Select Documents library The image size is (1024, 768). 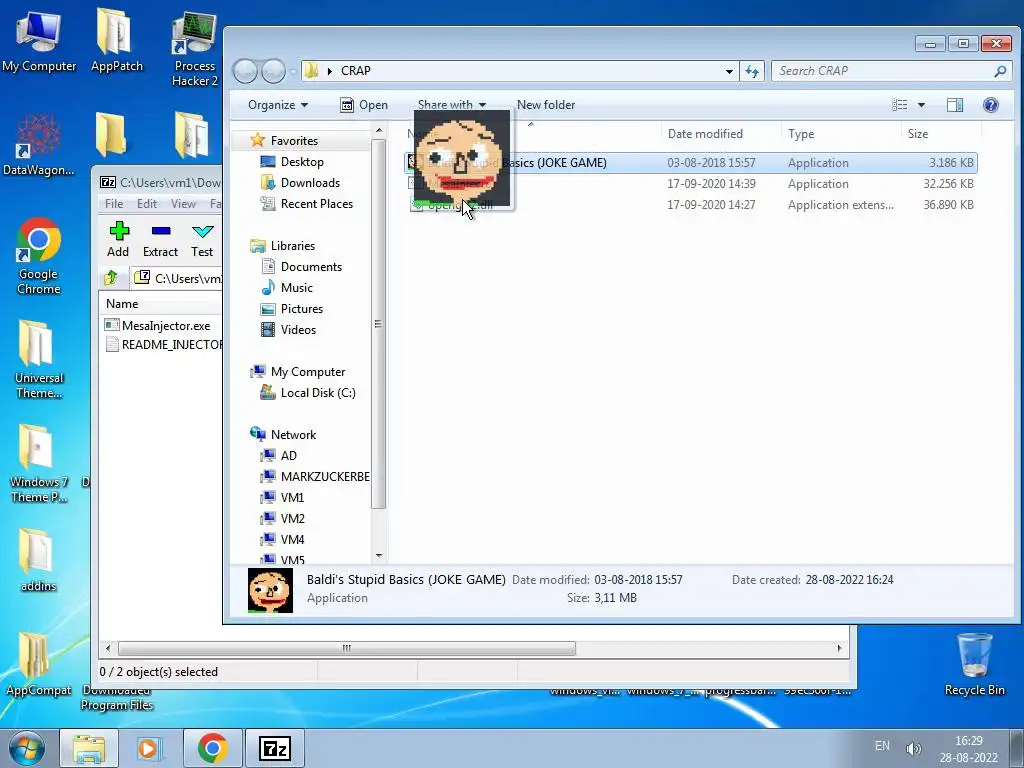point(311,266)
